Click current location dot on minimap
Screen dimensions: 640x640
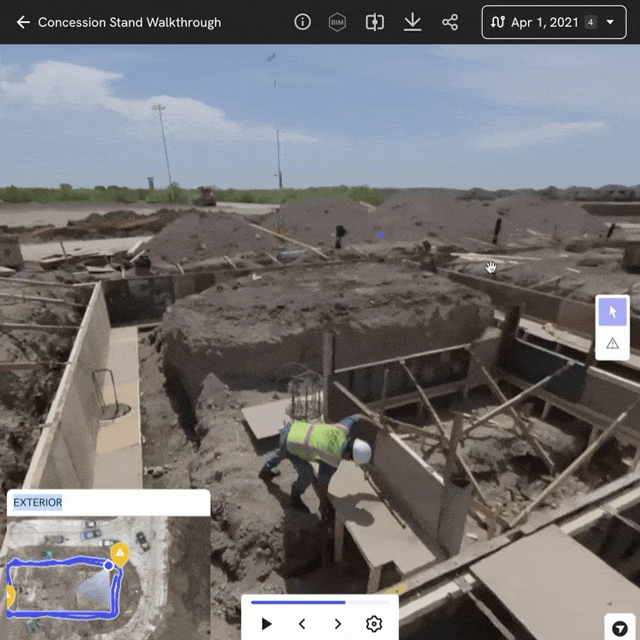pos(109,565)
